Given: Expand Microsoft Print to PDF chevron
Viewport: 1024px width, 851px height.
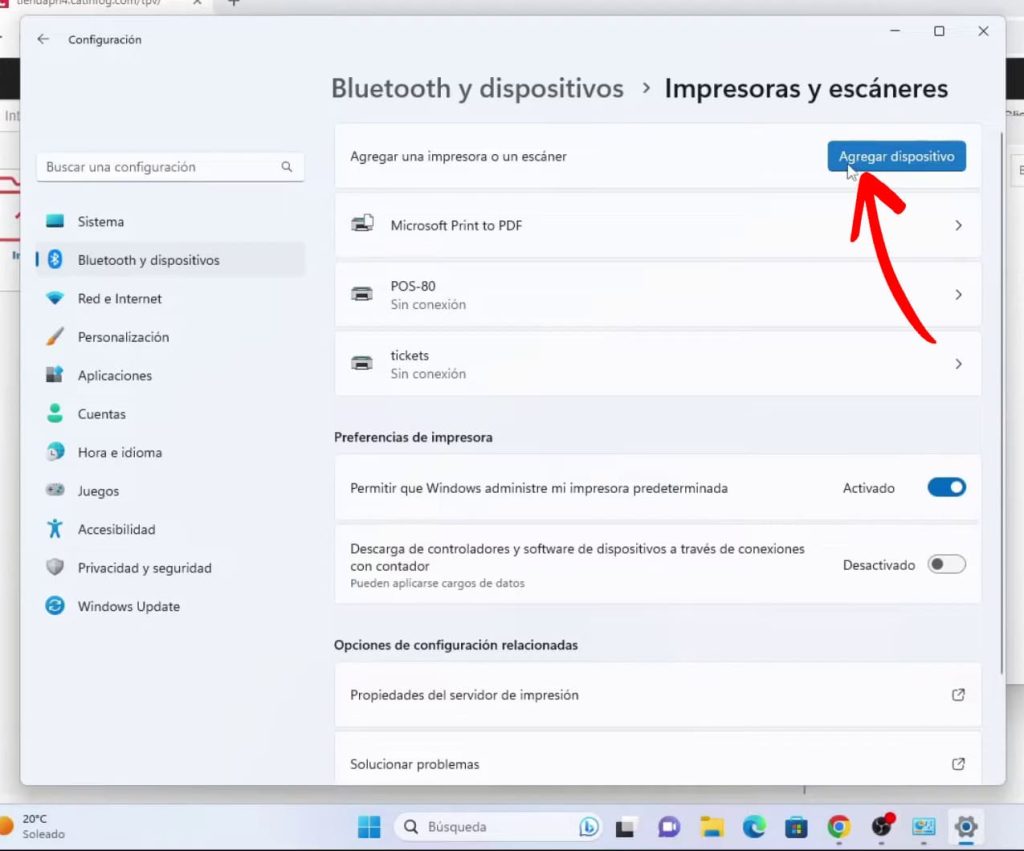Looking at the screenshot, I should 957,226.
